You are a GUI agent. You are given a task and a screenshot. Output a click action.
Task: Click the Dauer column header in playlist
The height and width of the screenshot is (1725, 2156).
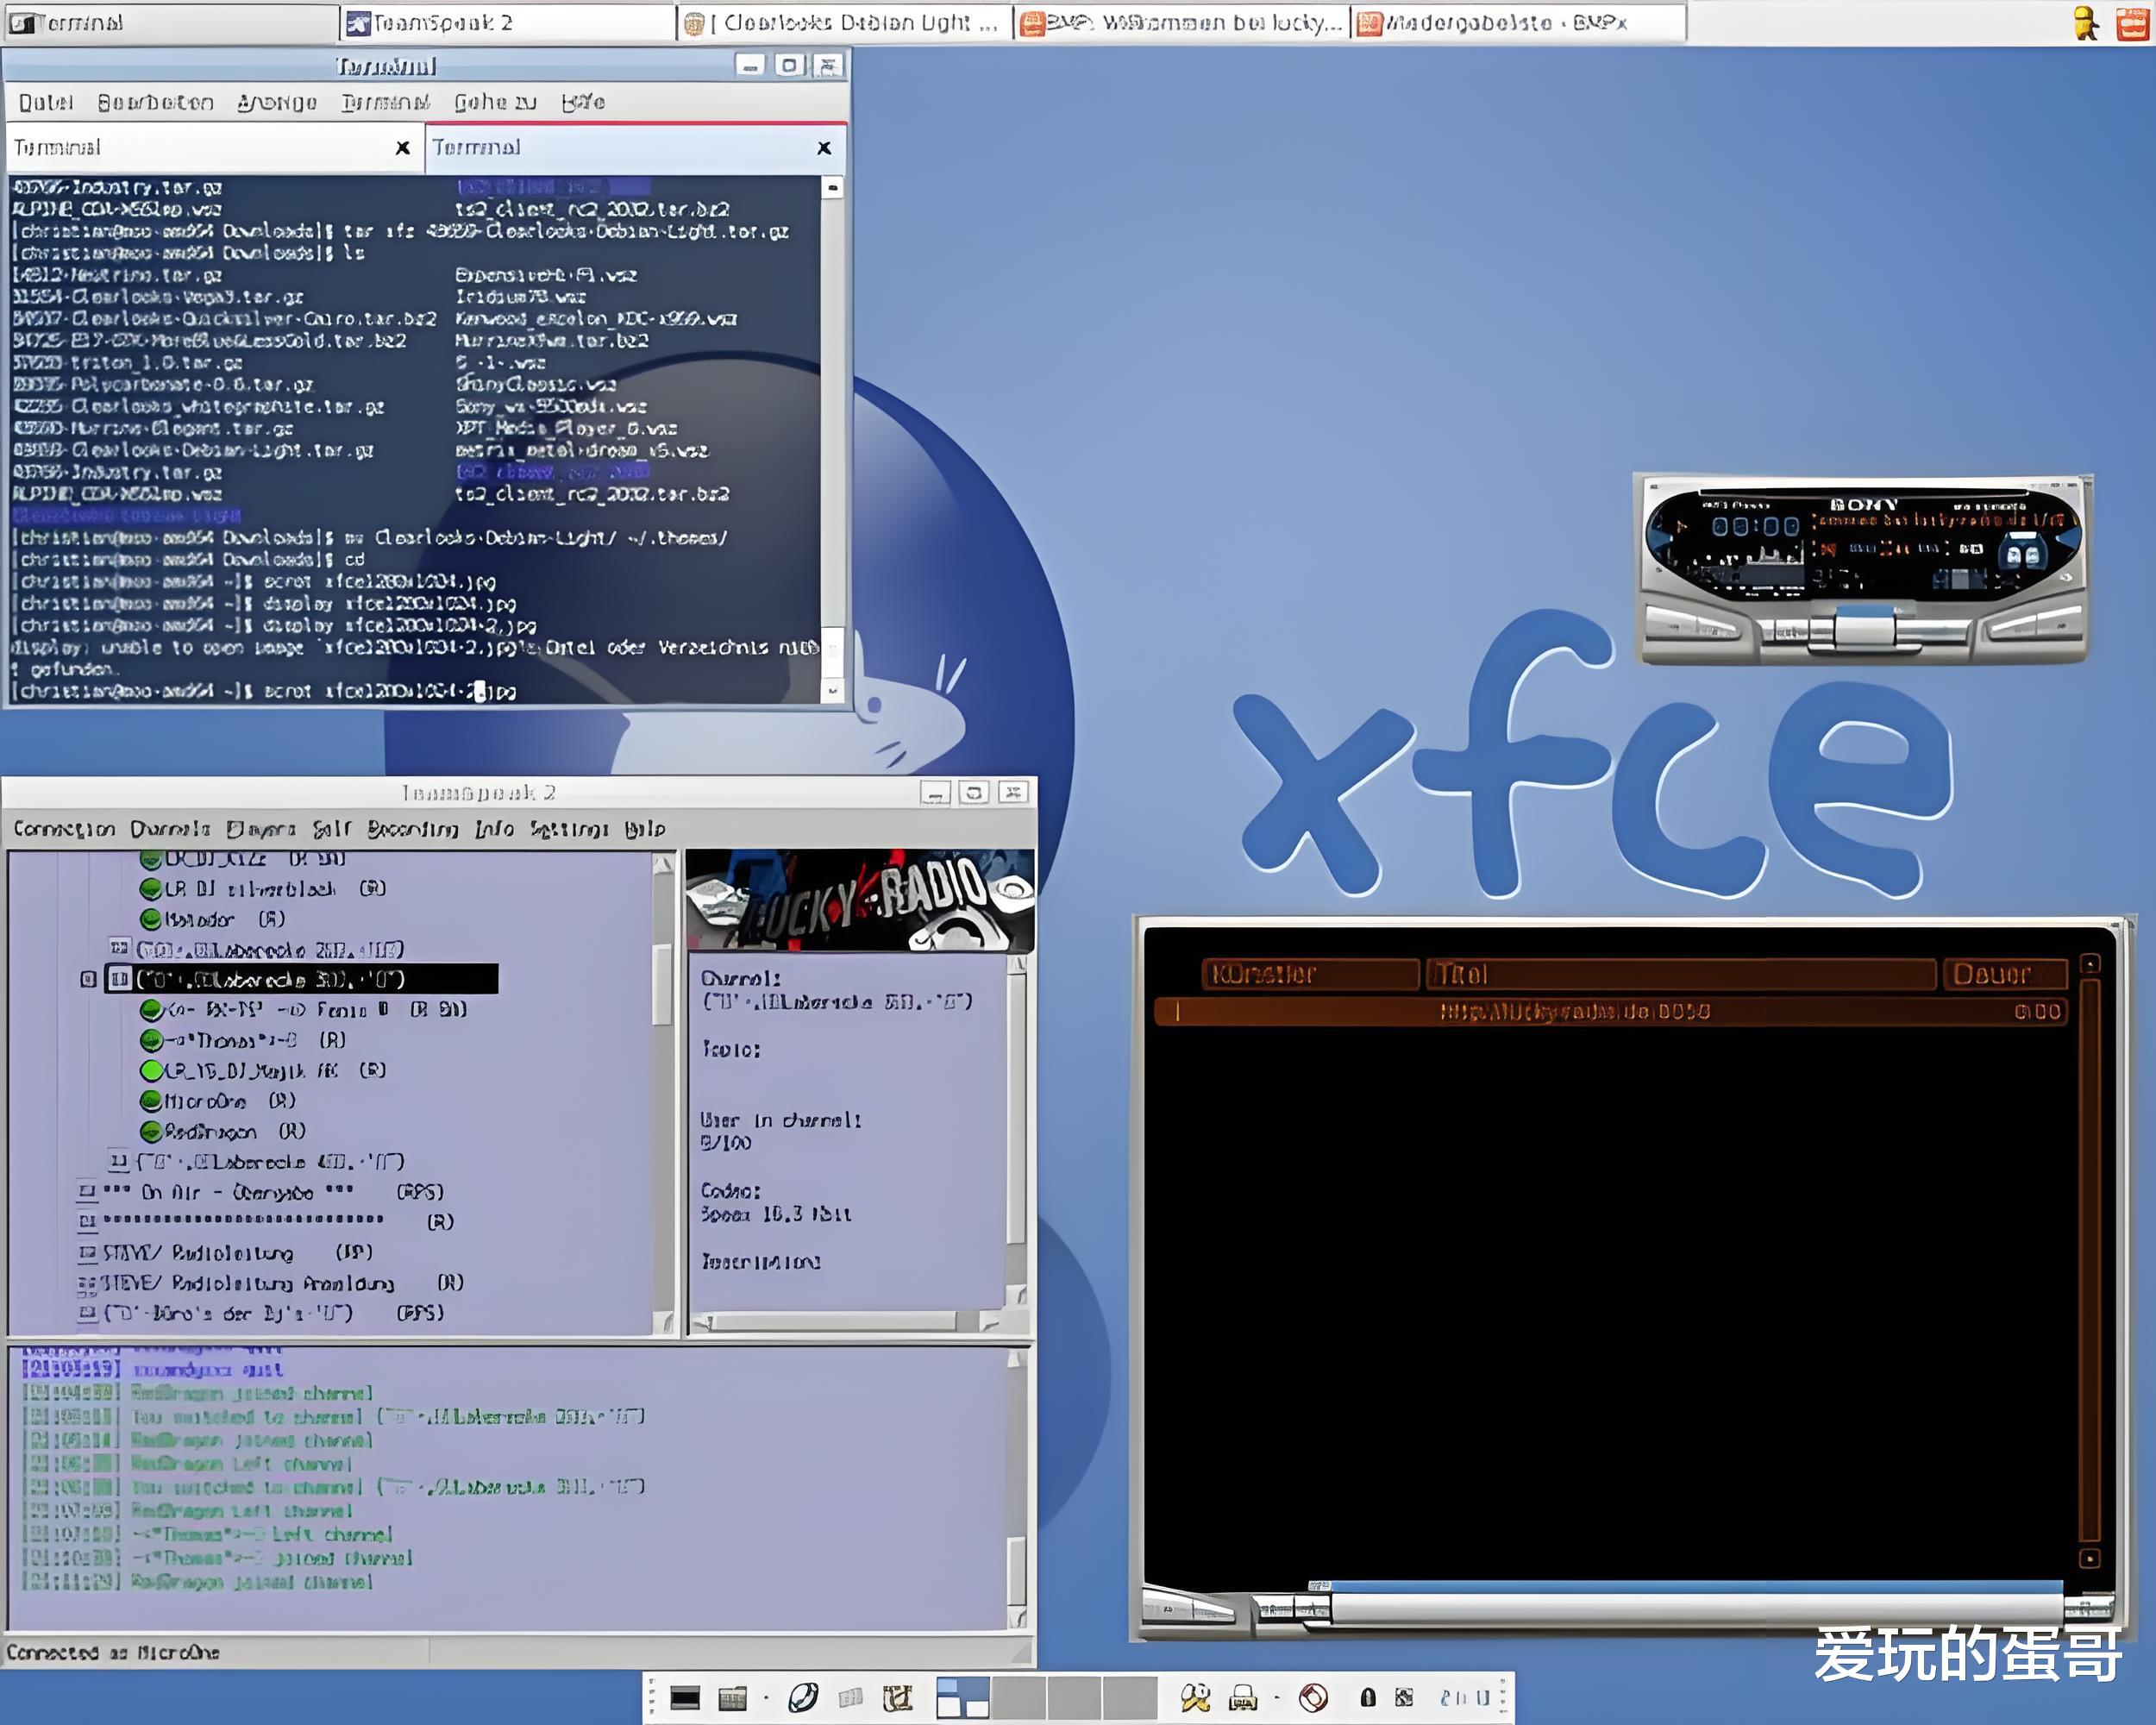point(2005,974)
